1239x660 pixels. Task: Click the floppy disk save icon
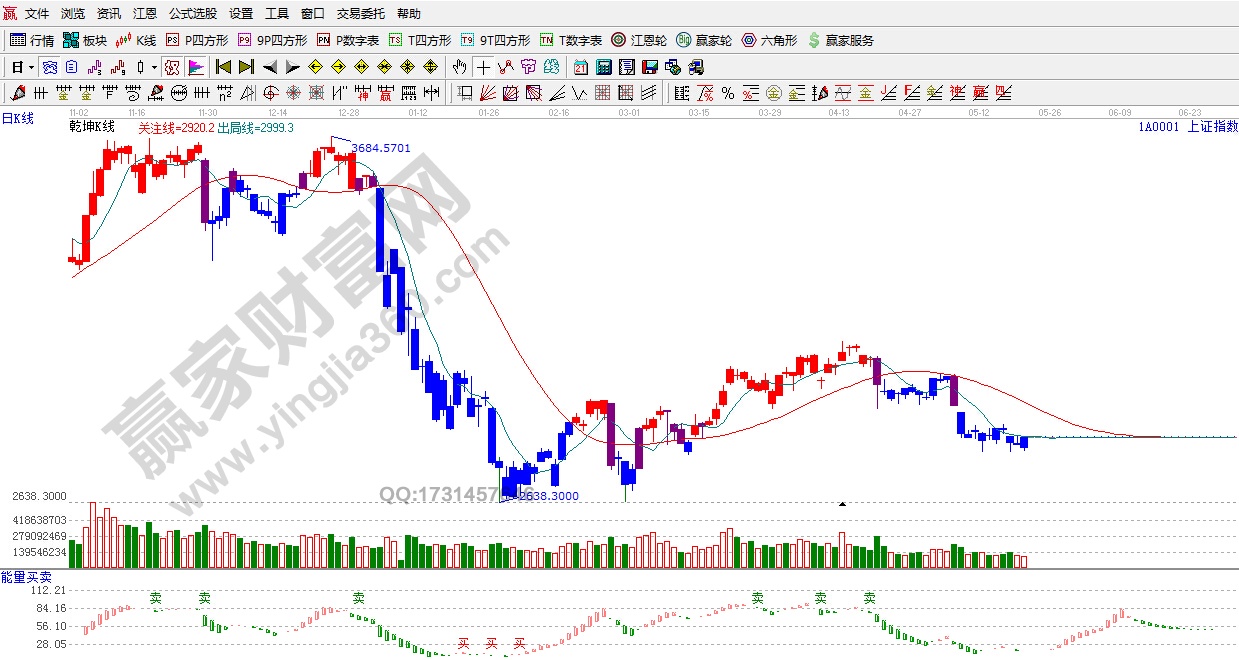649,67
